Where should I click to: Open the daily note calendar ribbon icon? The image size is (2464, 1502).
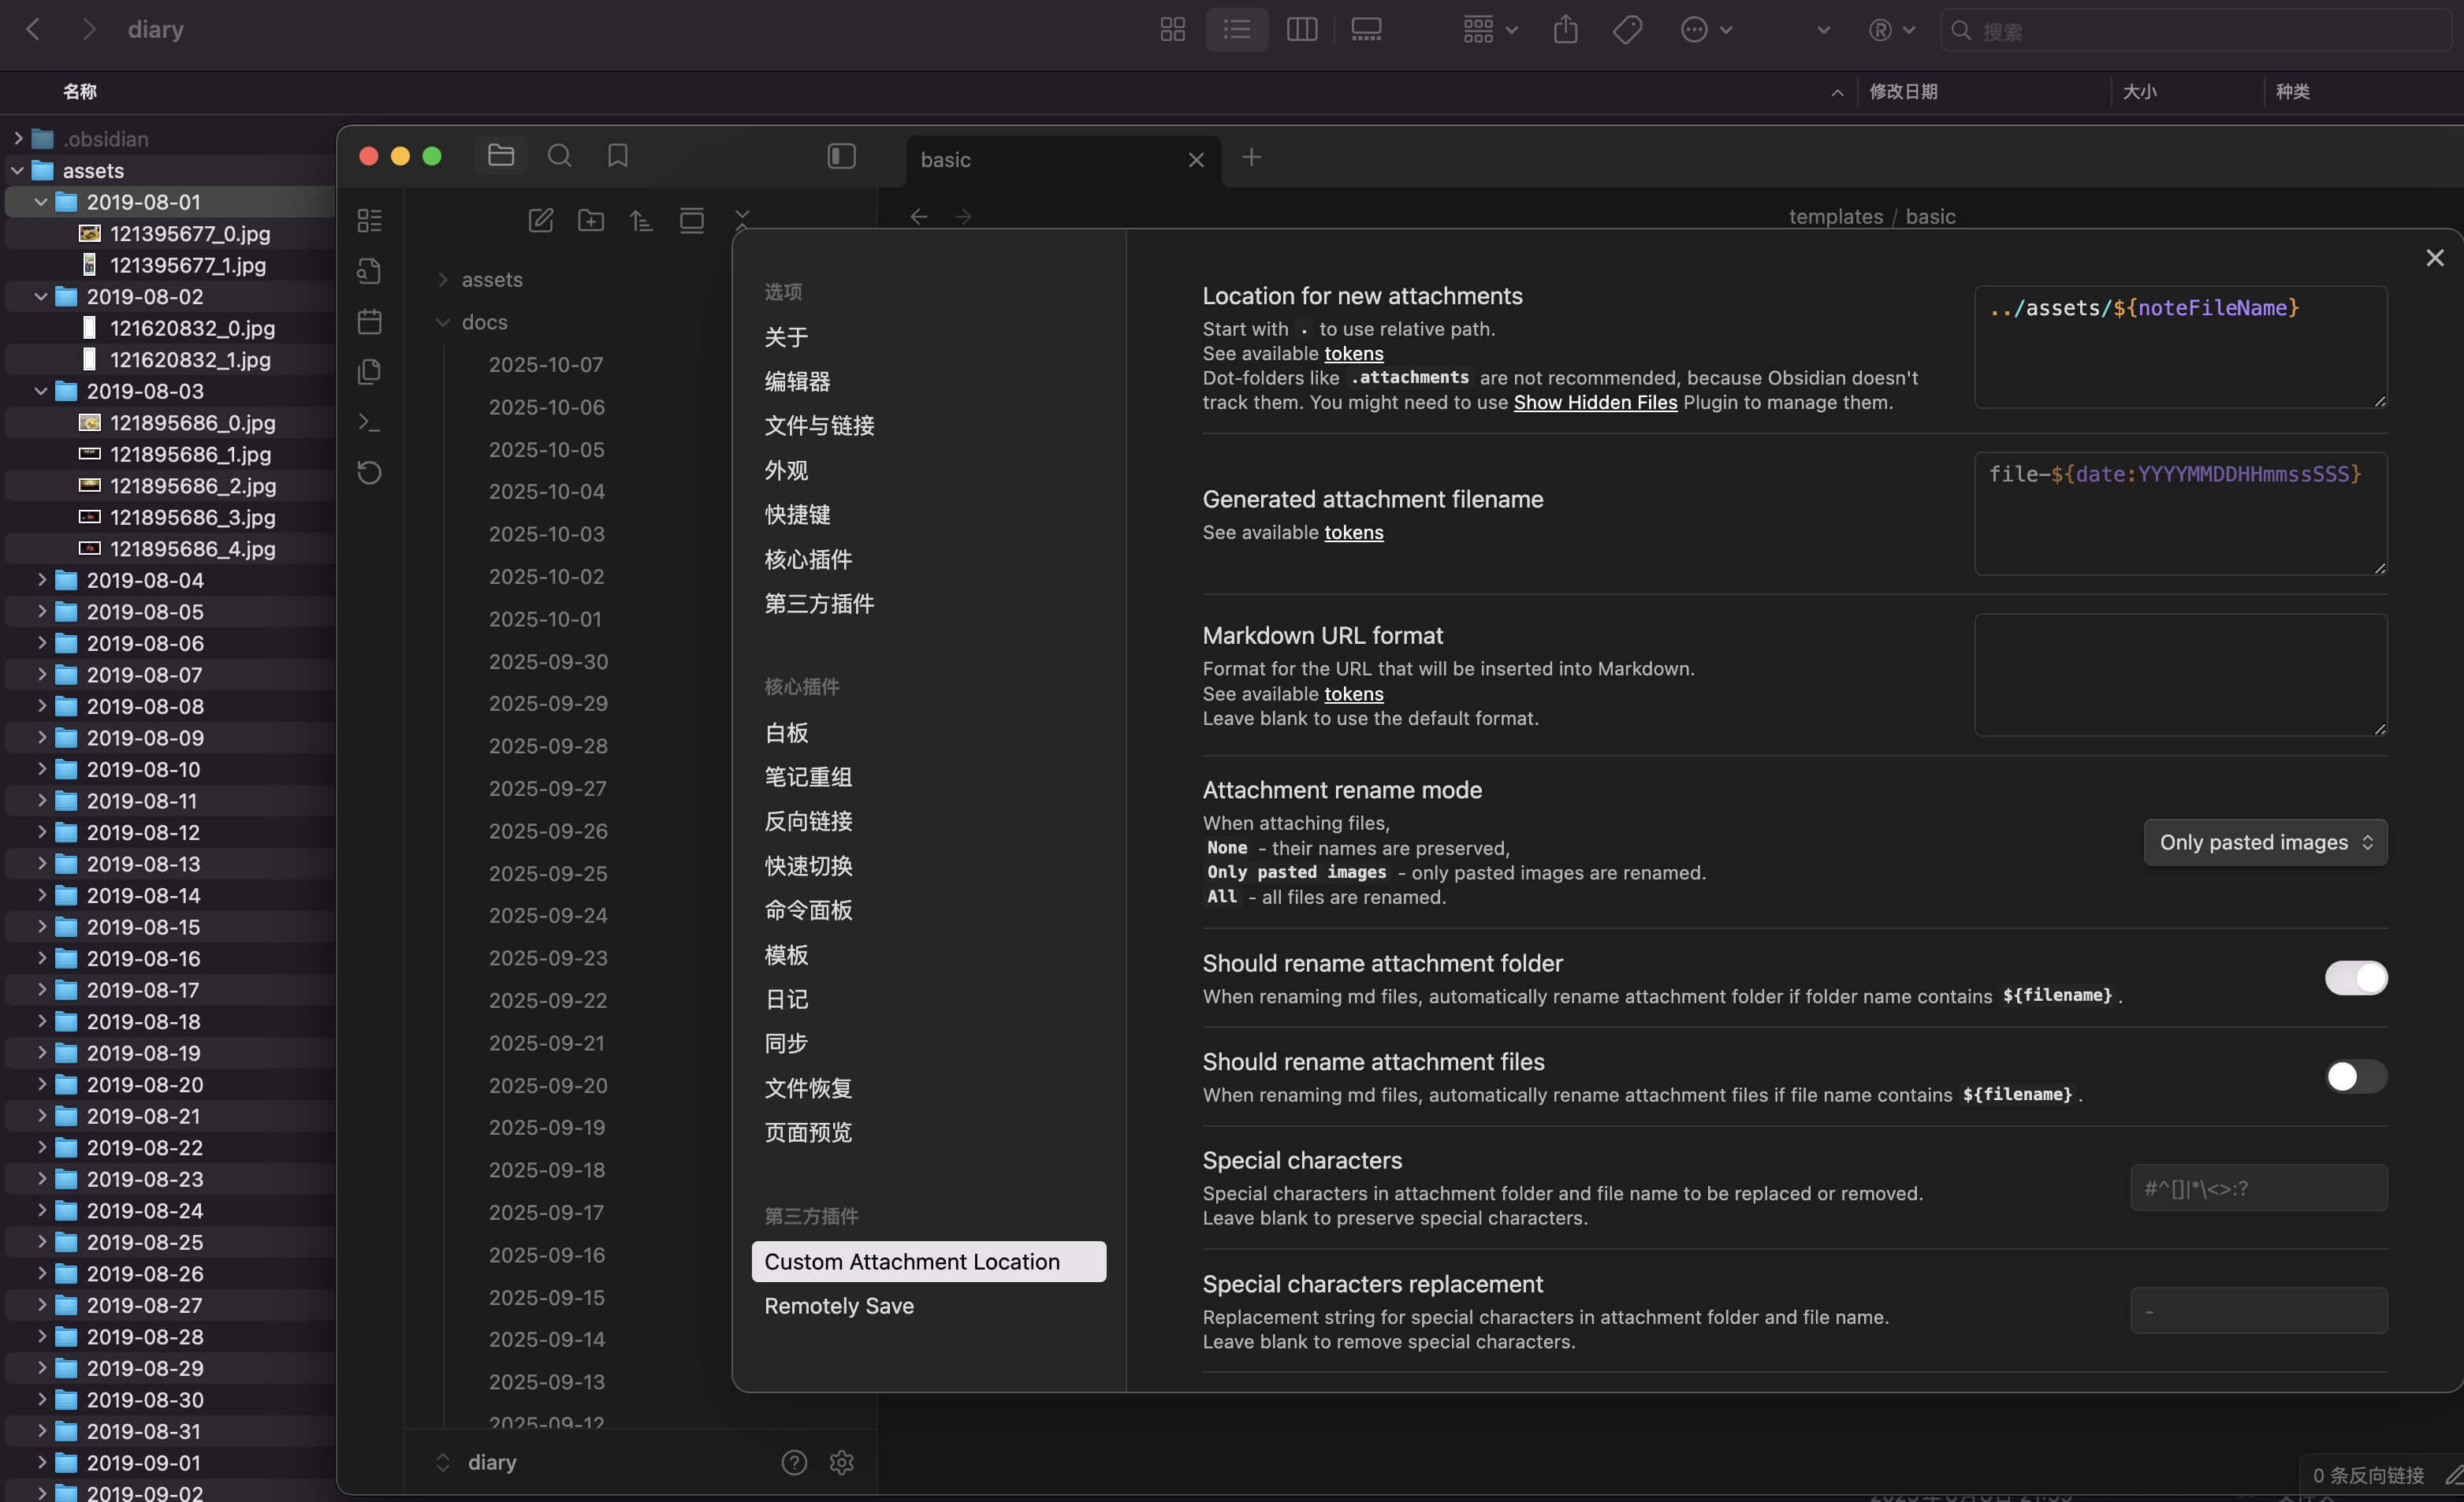[369, 322]
